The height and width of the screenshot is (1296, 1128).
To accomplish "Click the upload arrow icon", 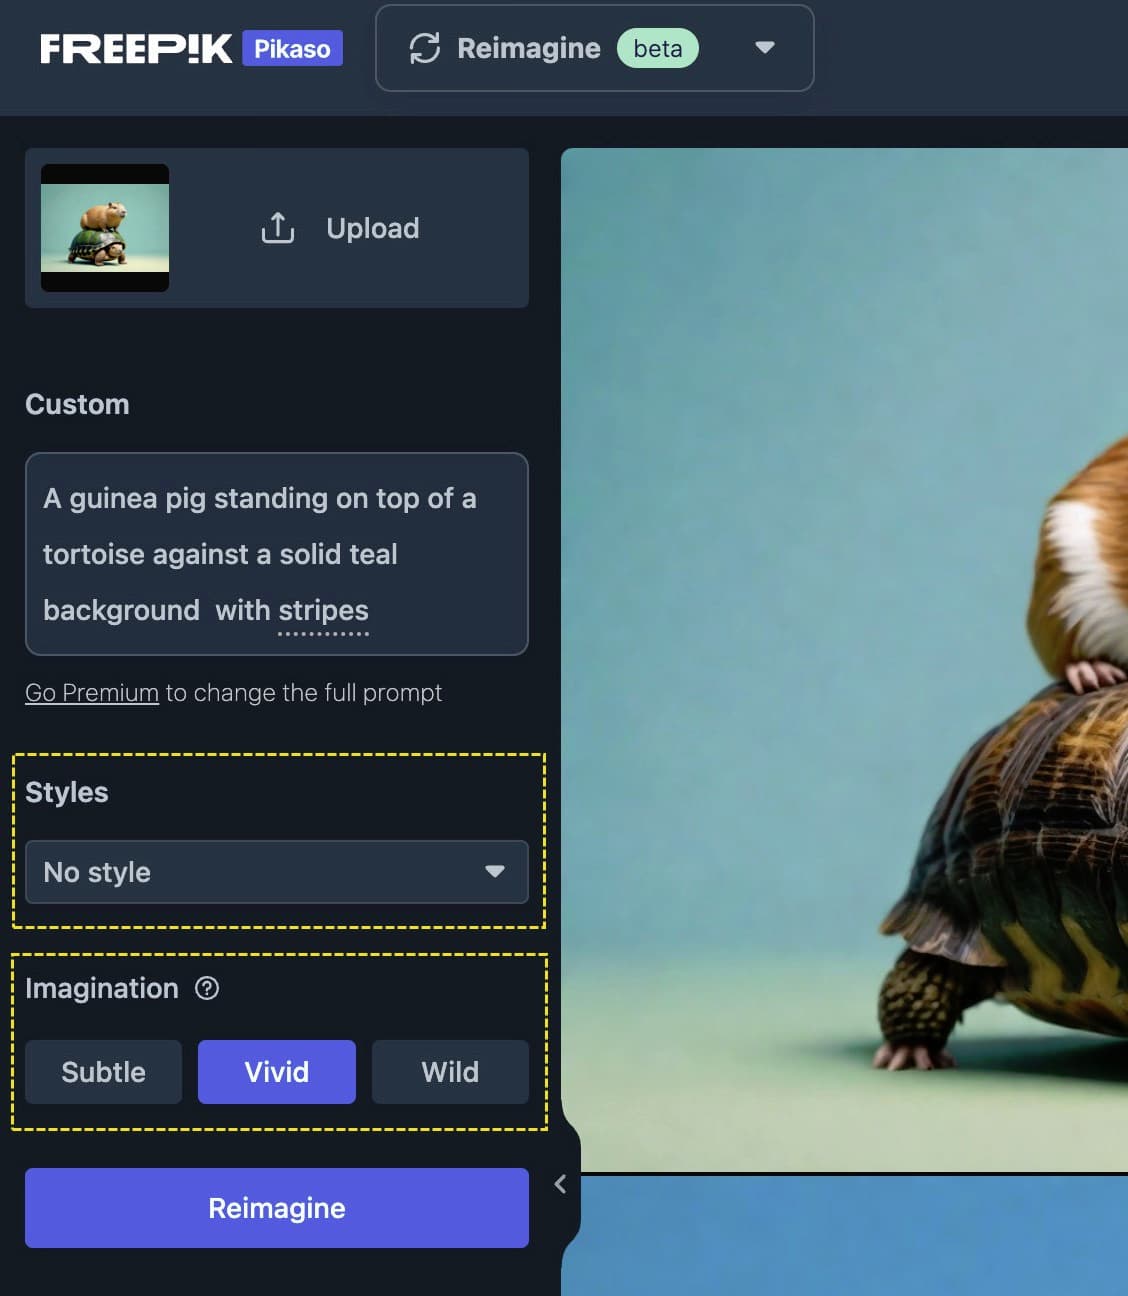I will 278,228.
